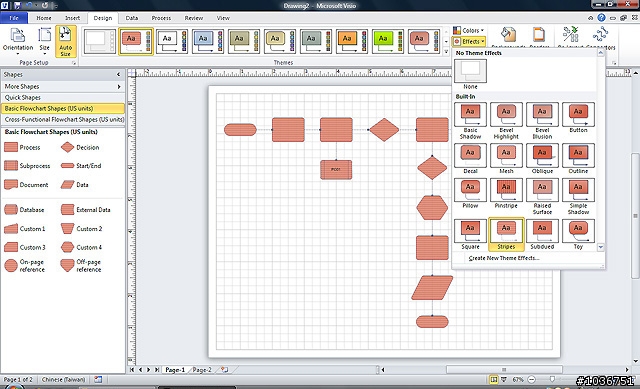Open the Colors dropdown
The image size is (640, 389).
tap(469, 30)
